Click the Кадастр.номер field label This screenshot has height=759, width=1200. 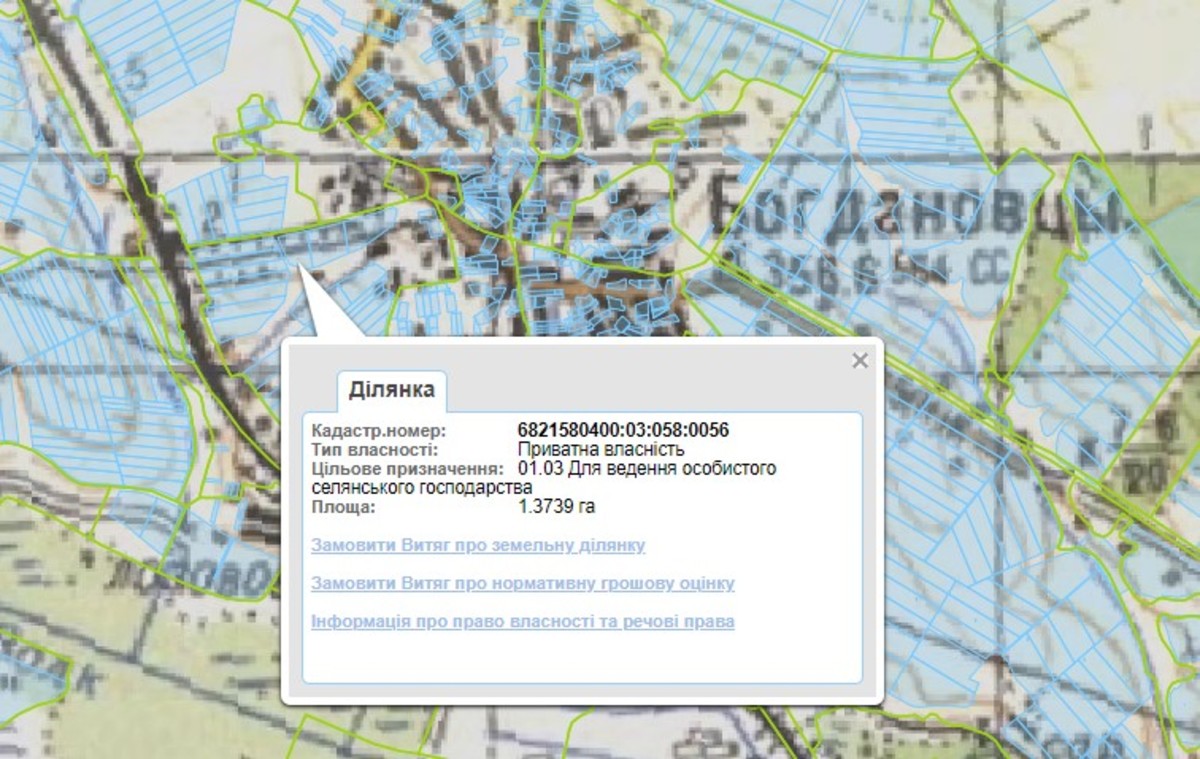tap(379, 430)
